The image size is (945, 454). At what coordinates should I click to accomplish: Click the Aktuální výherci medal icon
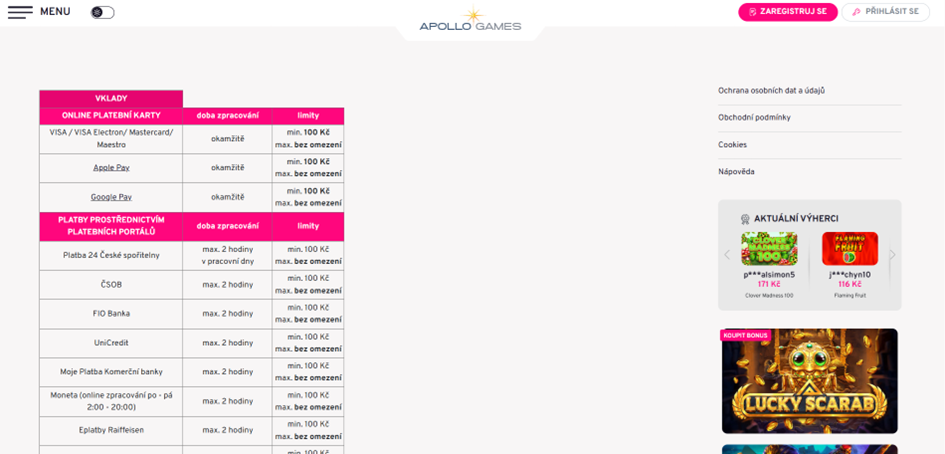click(x=745, y=219)
